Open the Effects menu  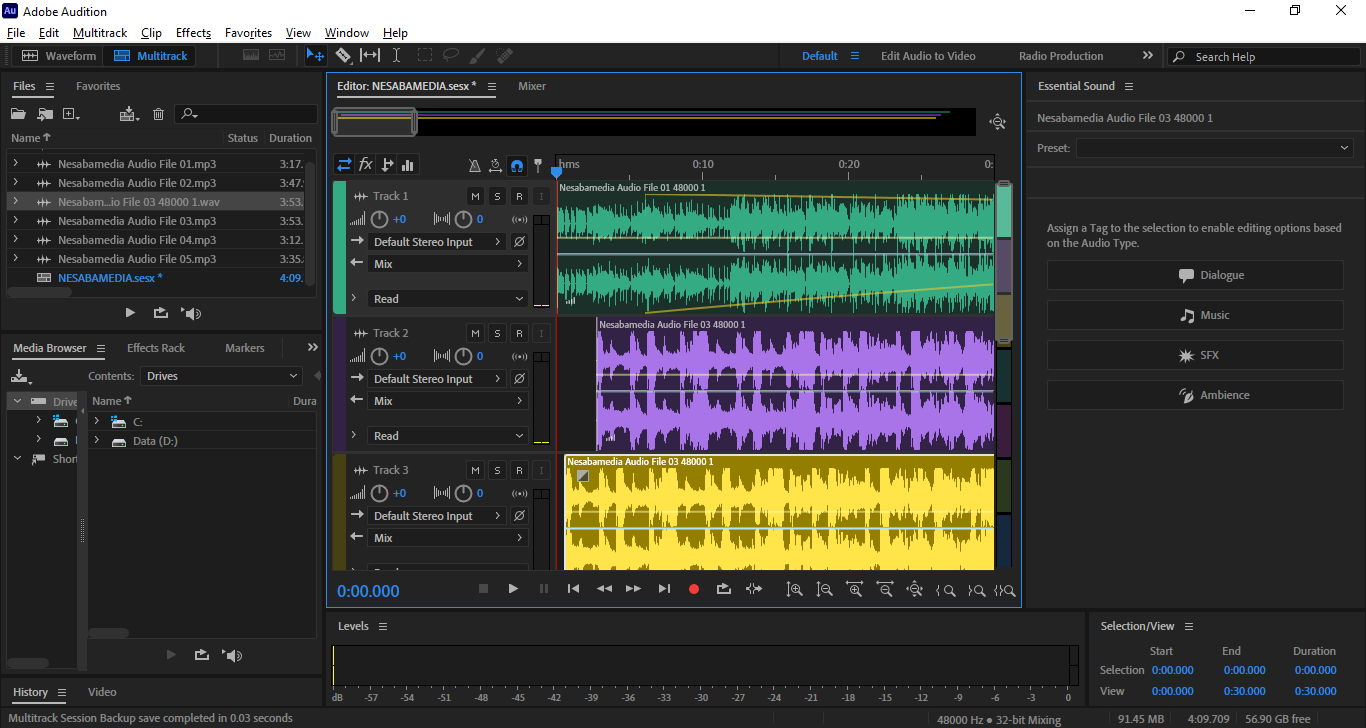(x=193, y=33)
